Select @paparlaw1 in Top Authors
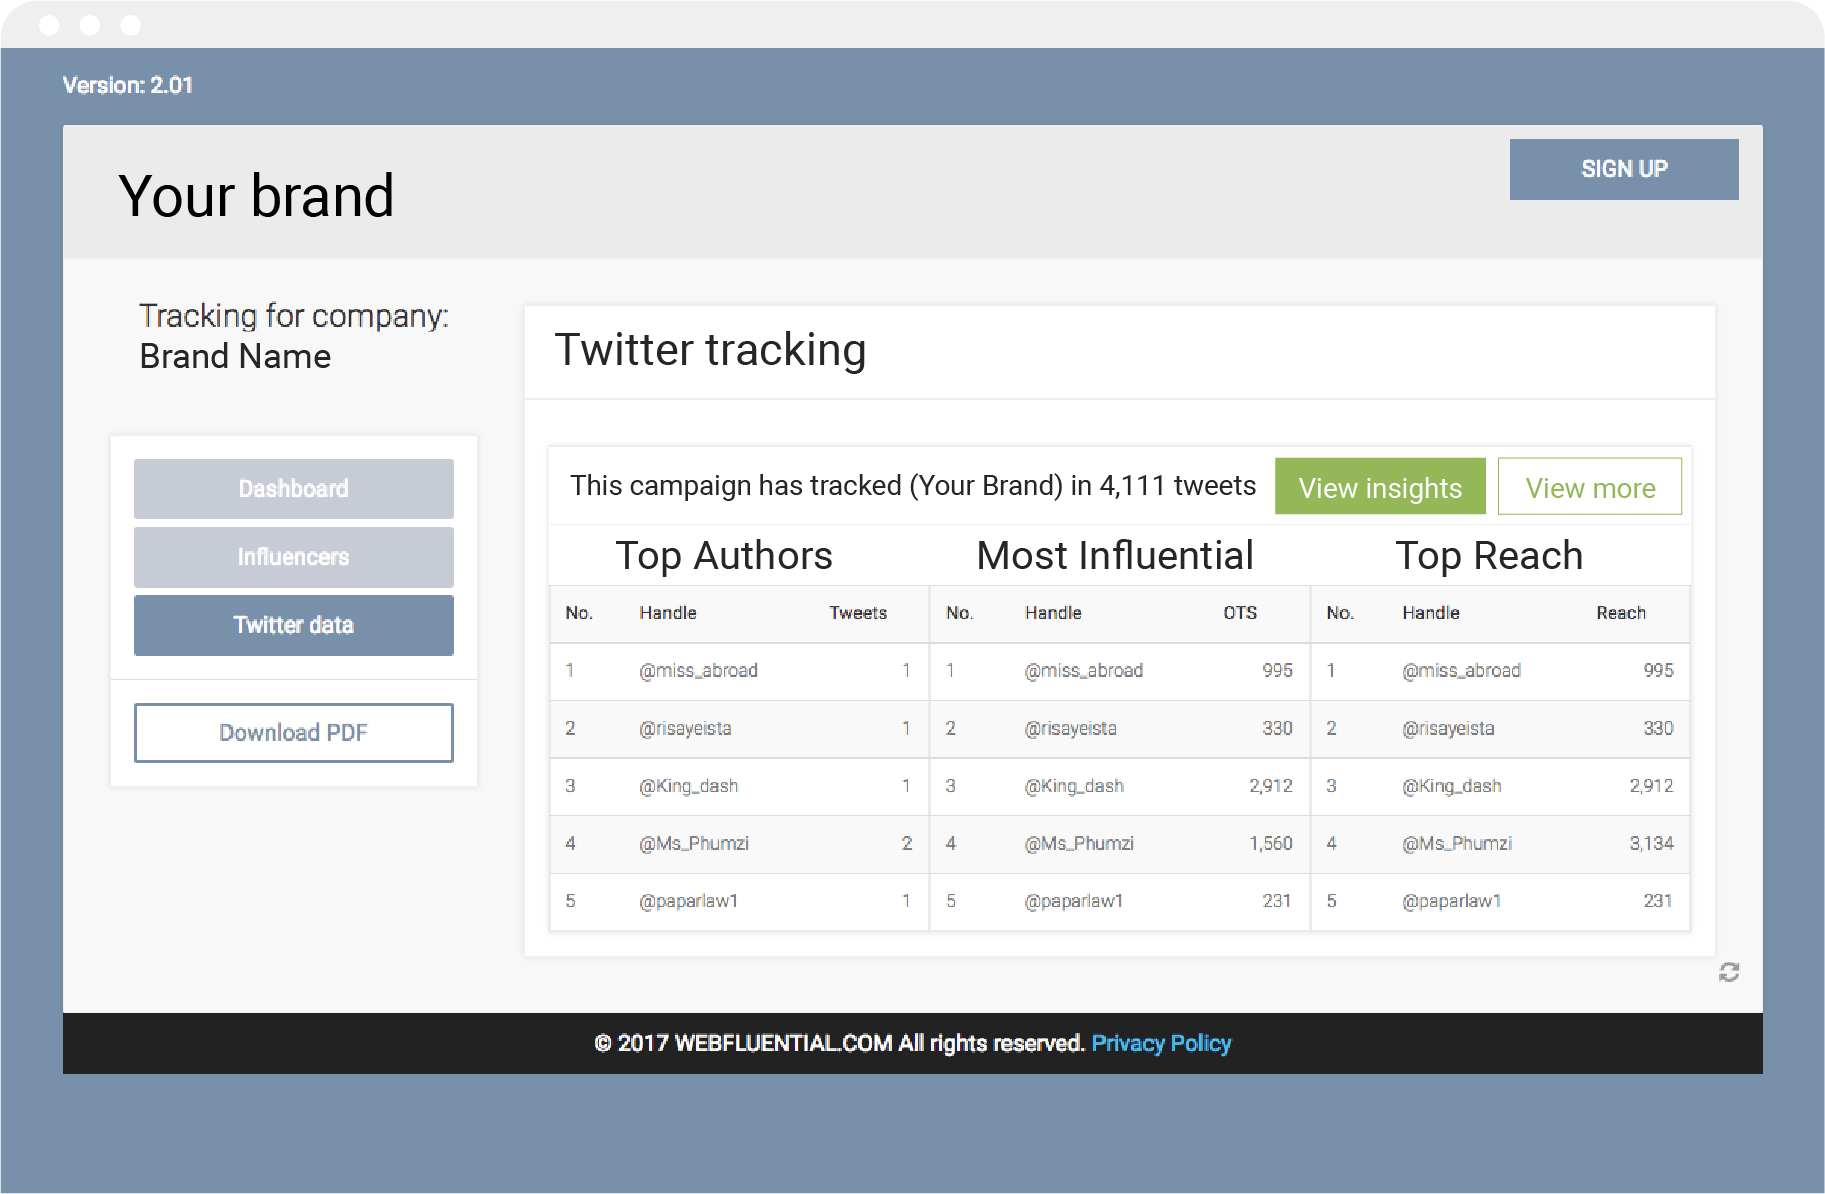 tap(688, 901)
